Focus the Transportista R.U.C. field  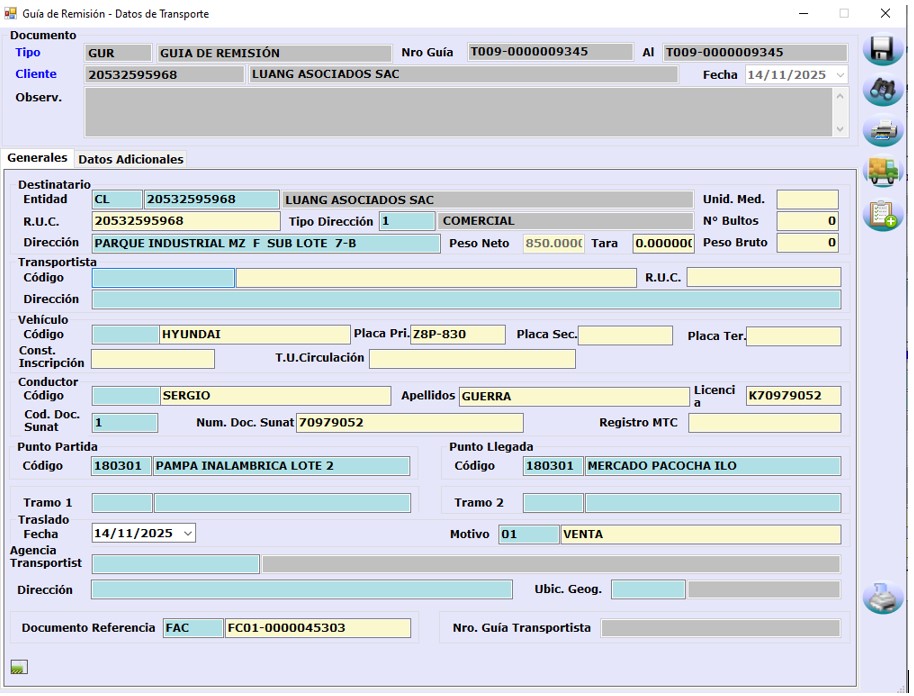[x=763, y=277]
